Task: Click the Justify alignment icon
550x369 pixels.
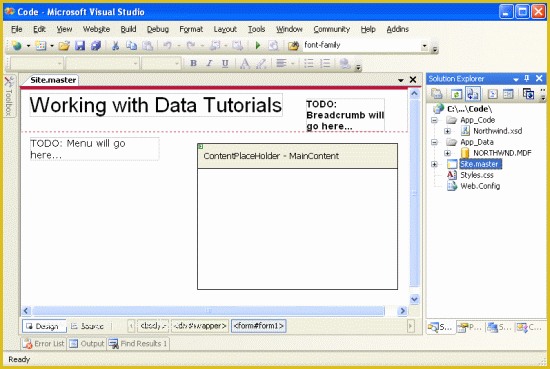Action: pyautogui.click(x=281, y=63)
